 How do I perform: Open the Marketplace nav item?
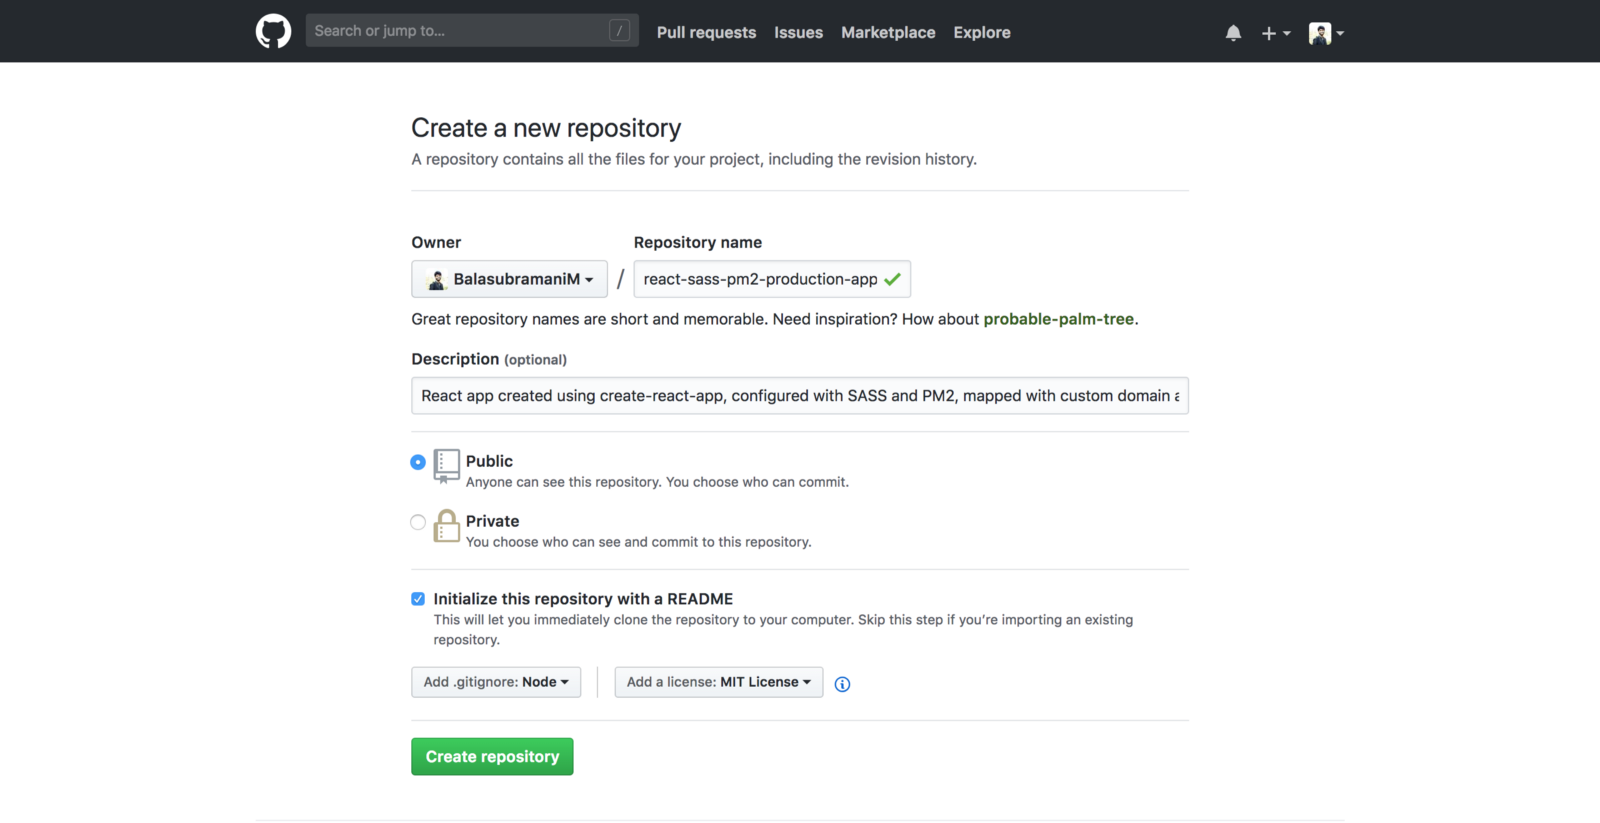[x=888, y=32]
